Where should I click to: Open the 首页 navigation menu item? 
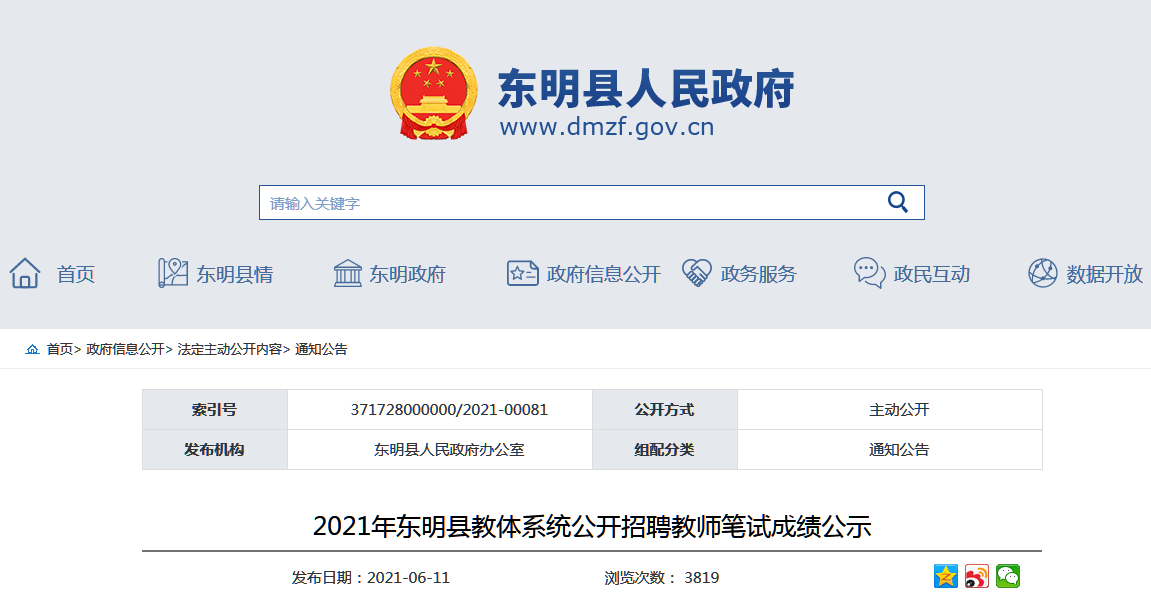pos(76,275)
